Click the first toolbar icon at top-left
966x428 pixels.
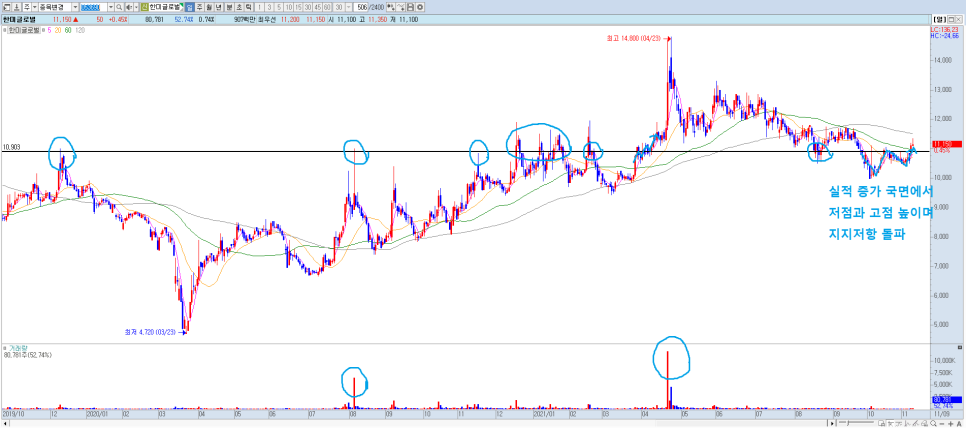tap(7, 7)
